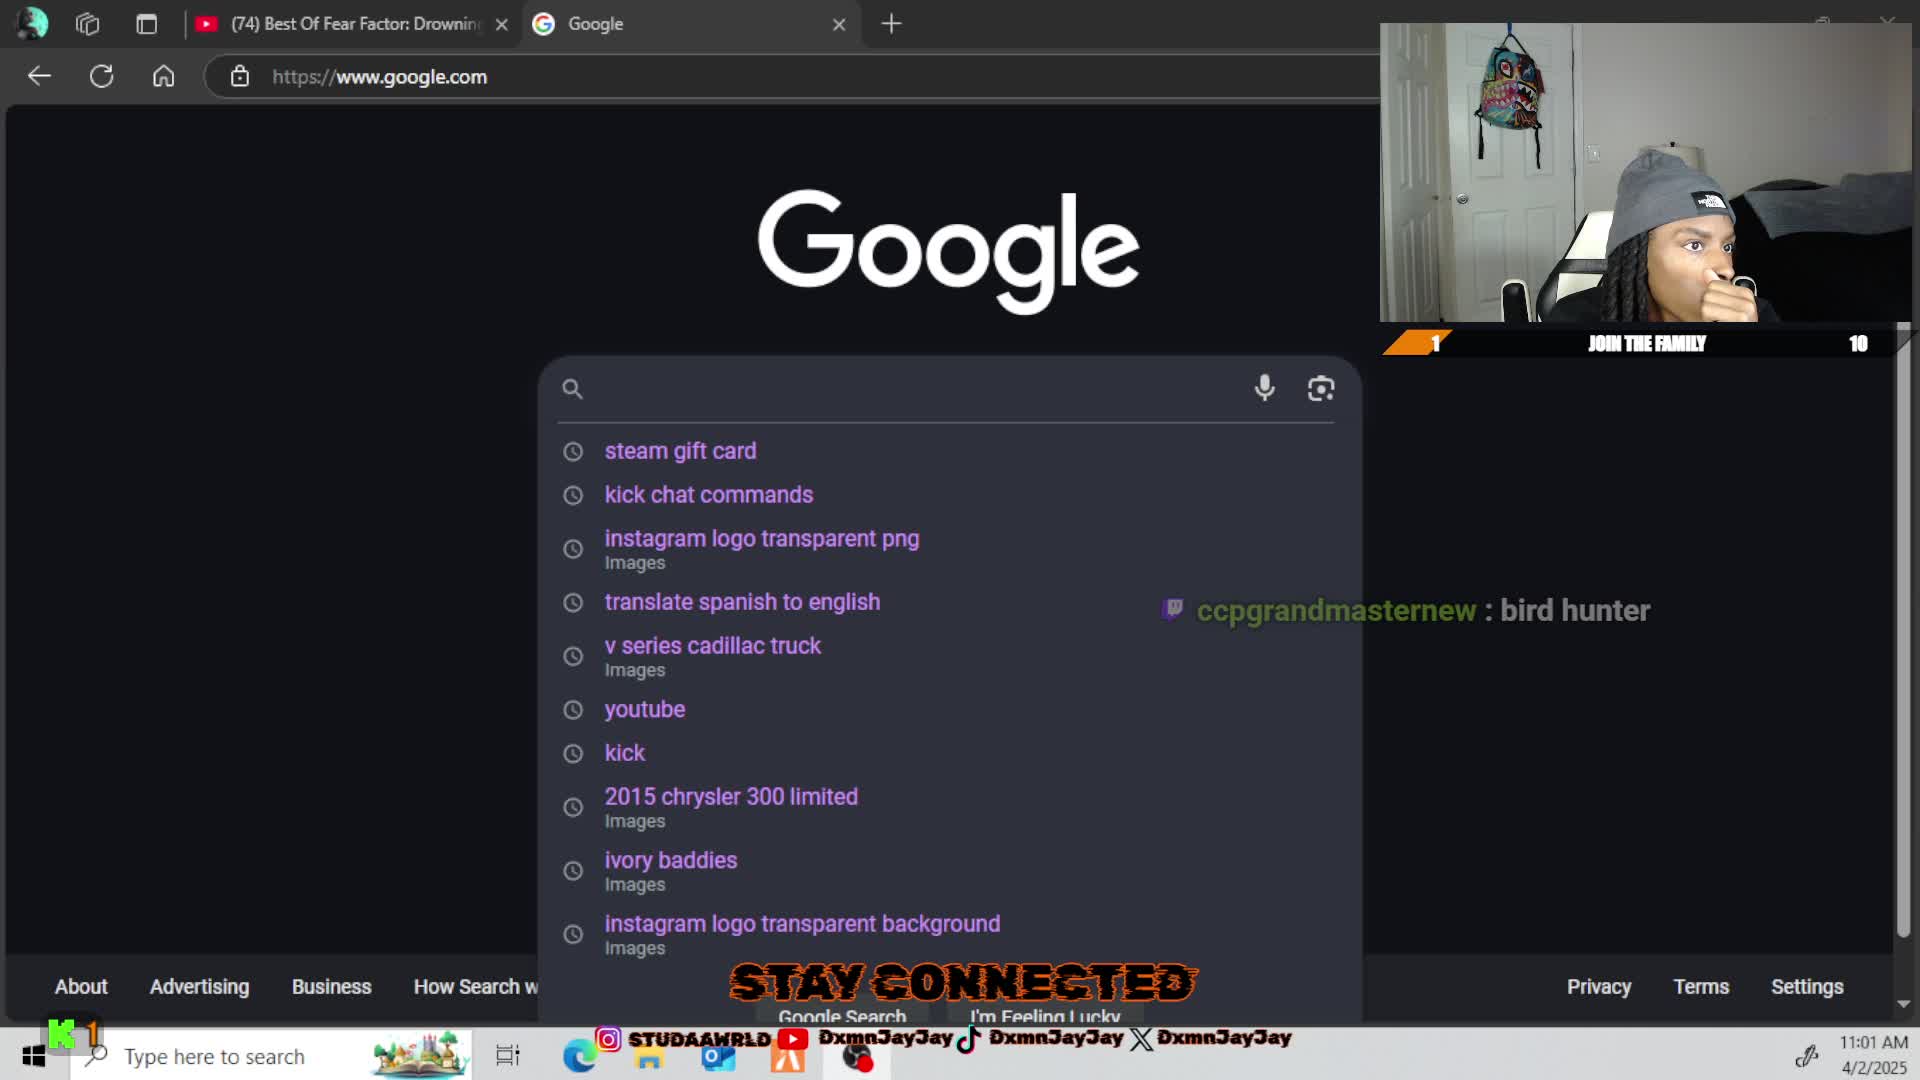Toggle the vertical tabs icon

[x=147, y=24]
